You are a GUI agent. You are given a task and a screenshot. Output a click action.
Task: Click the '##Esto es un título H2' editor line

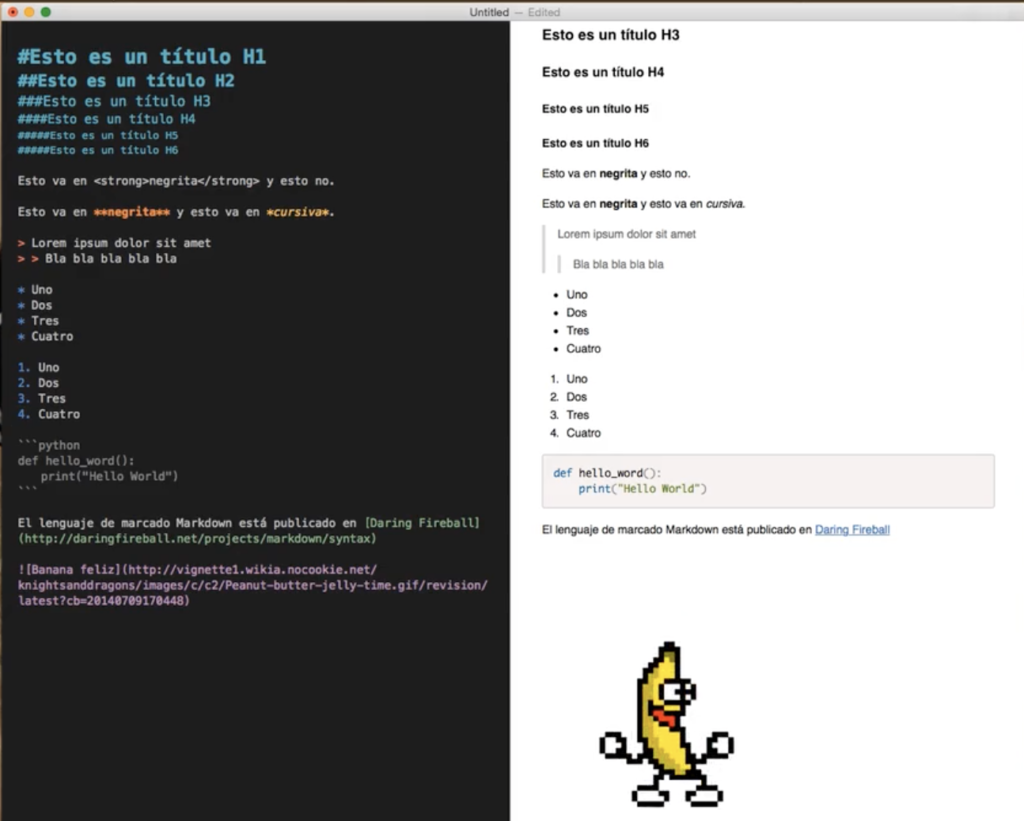126,80
